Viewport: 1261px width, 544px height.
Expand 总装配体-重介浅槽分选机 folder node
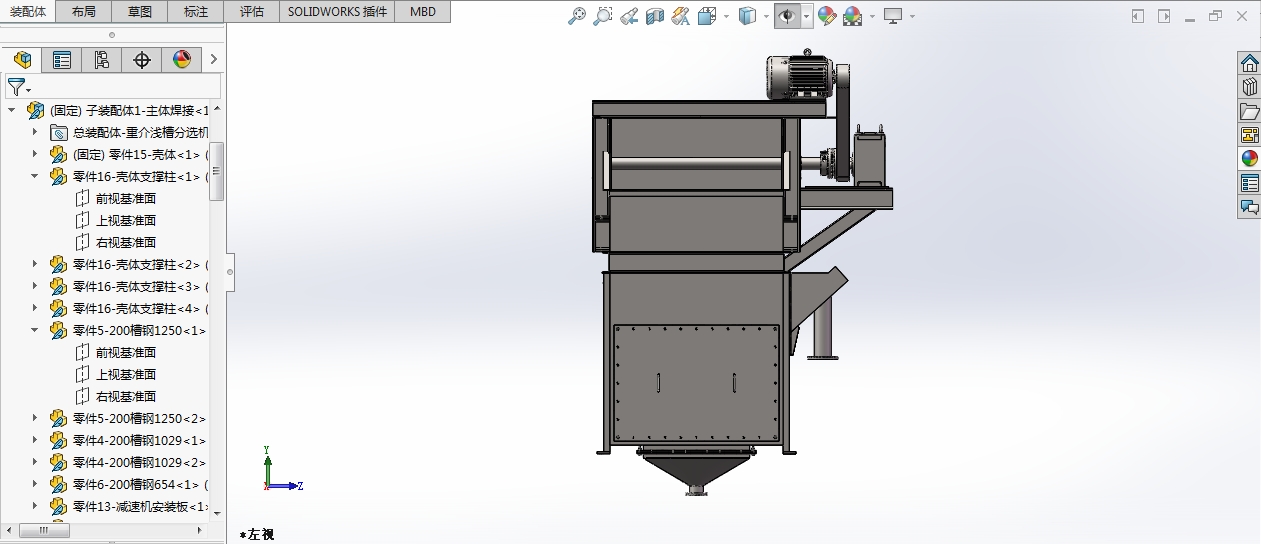(34, 132)
